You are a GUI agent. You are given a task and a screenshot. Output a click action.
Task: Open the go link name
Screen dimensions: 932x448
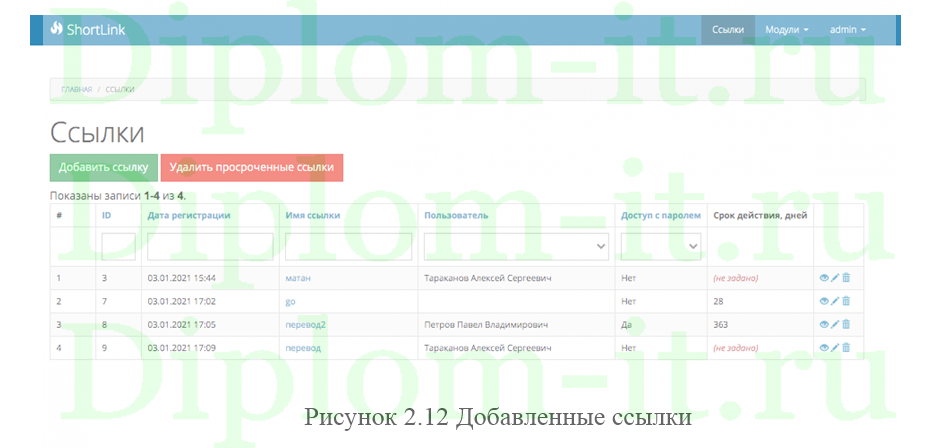(x=291, y=302)
